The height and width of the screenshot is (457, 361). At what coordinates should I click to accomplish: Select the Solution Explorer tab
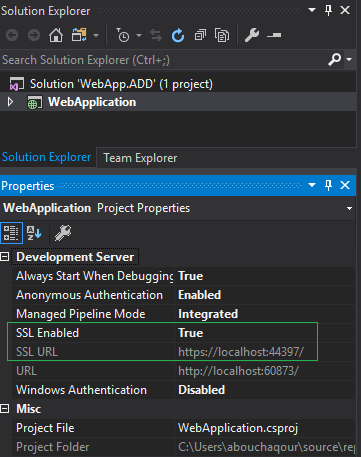click(46, 157)
